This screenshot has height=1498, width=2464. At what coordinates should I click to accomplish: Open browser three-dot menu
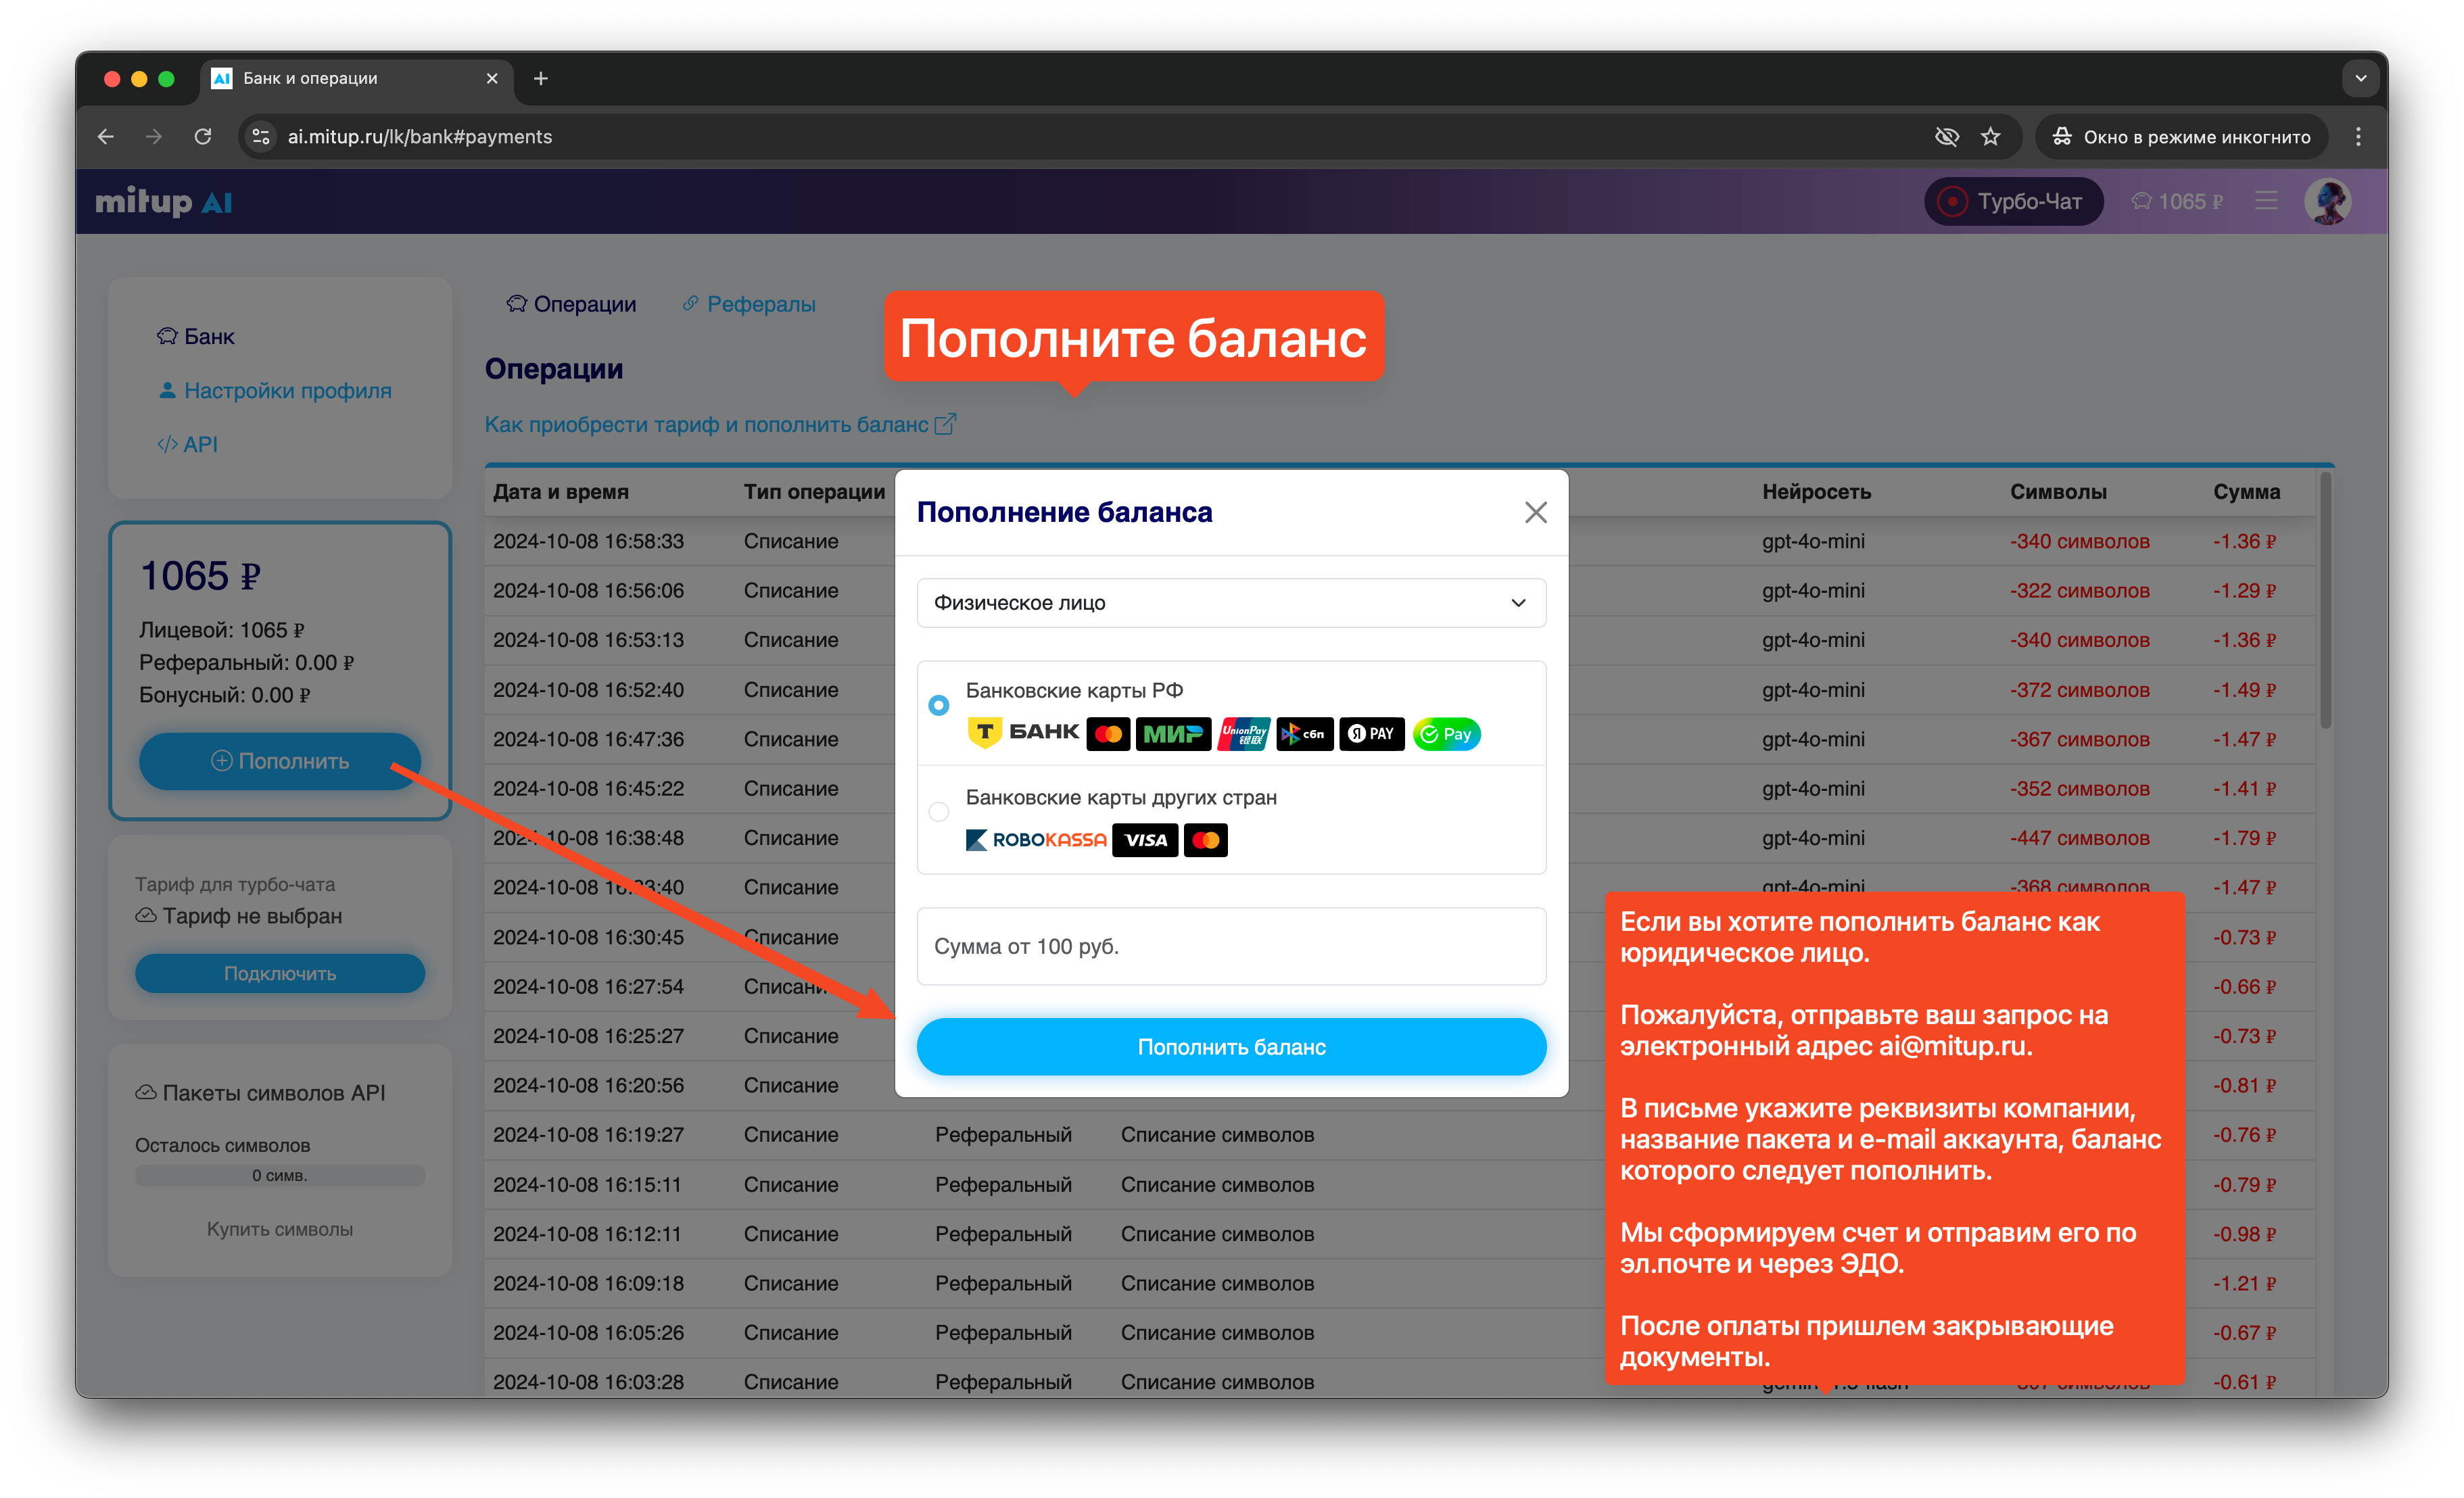pos(2357,137)
